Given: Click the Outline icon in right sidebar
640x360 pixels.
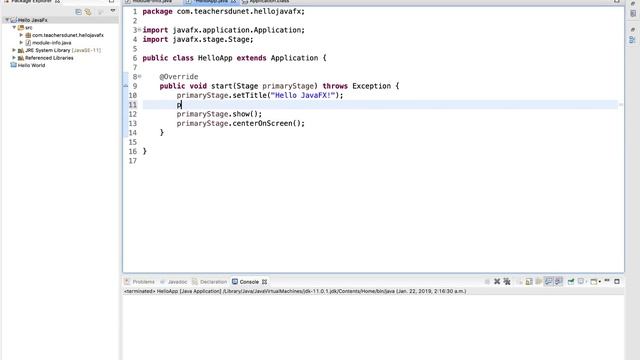Looking at the screenshot, I should pos(632,40).
